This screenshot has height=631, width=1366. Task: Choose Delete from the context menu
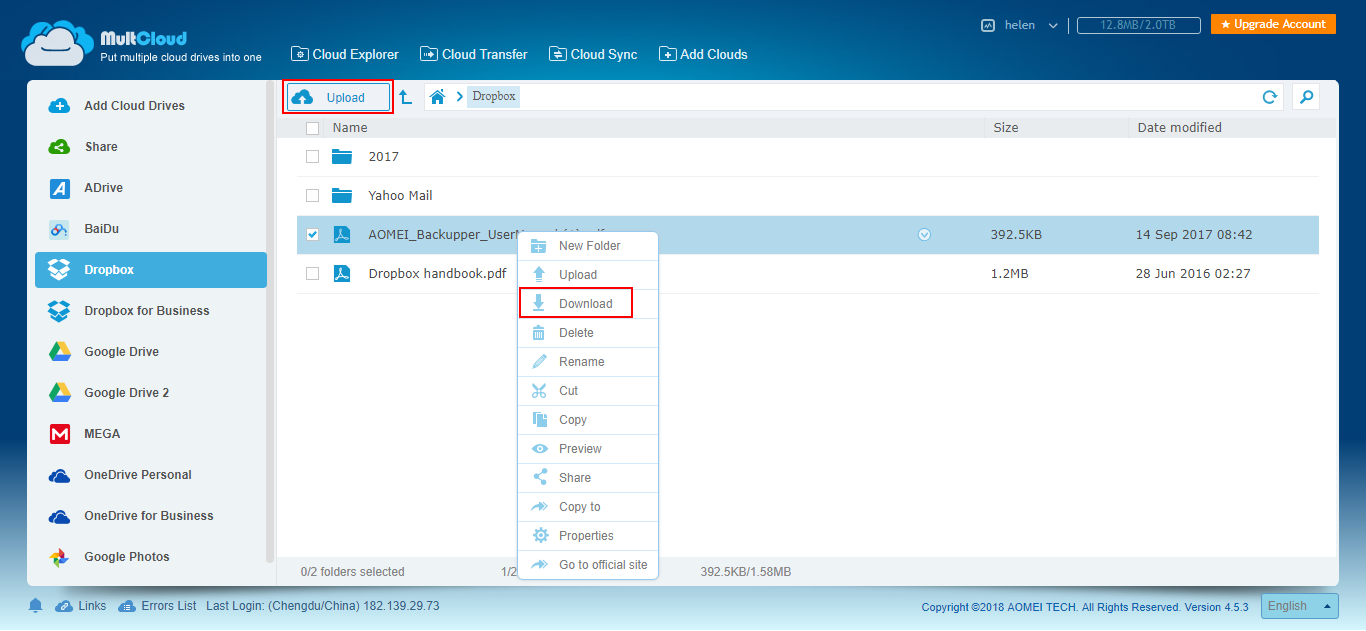(588, 333)
